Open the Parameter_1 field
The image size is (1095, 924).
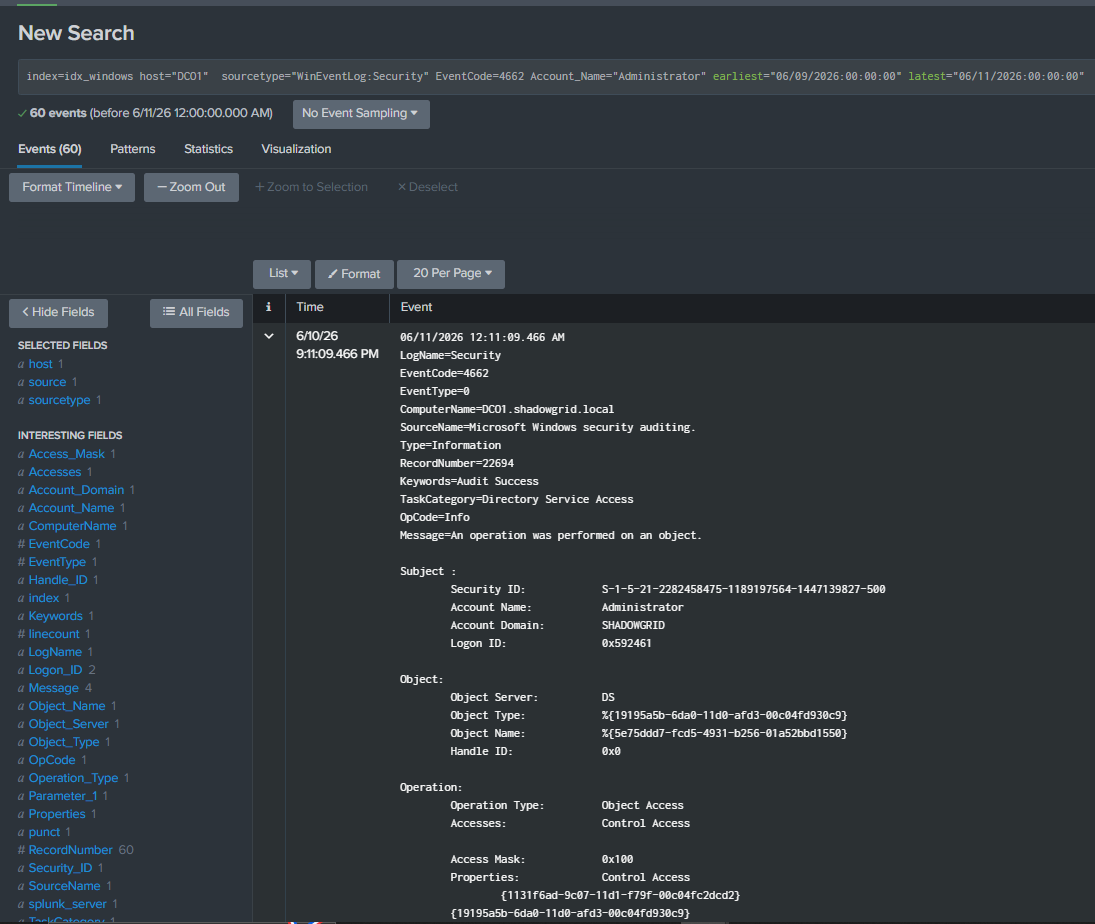[63, 796]
